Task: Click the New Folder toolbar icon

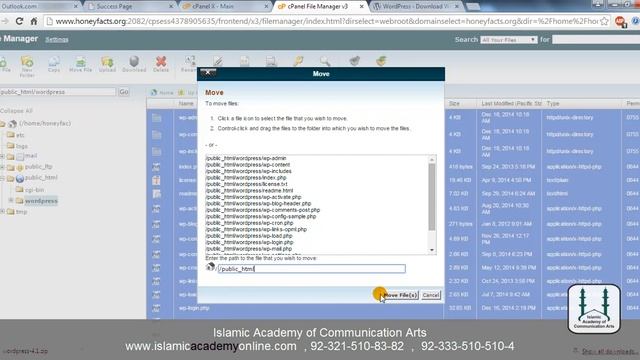Action: coord(27,62)
